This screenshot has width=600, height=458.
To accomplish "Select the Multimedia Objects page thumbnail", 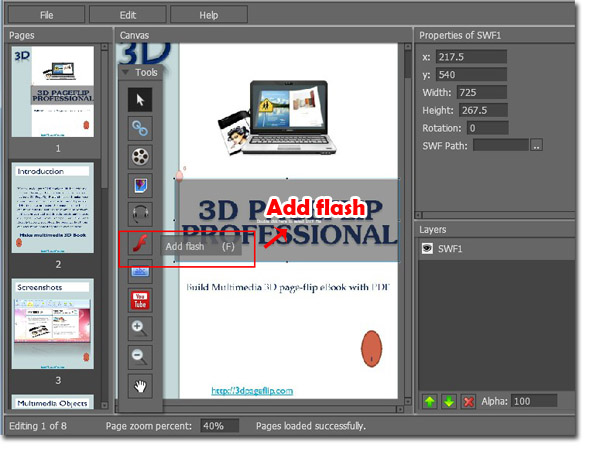I will click(x=53, y=402).
